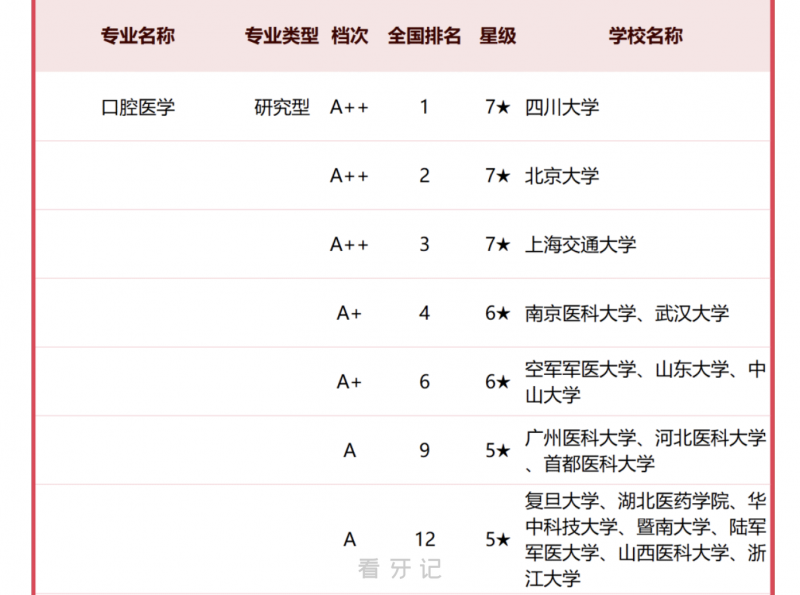Image resolution: width=800 pixels, height=595 pixels.
Task: Click rank number 9 cell
Action: point(424,451)
